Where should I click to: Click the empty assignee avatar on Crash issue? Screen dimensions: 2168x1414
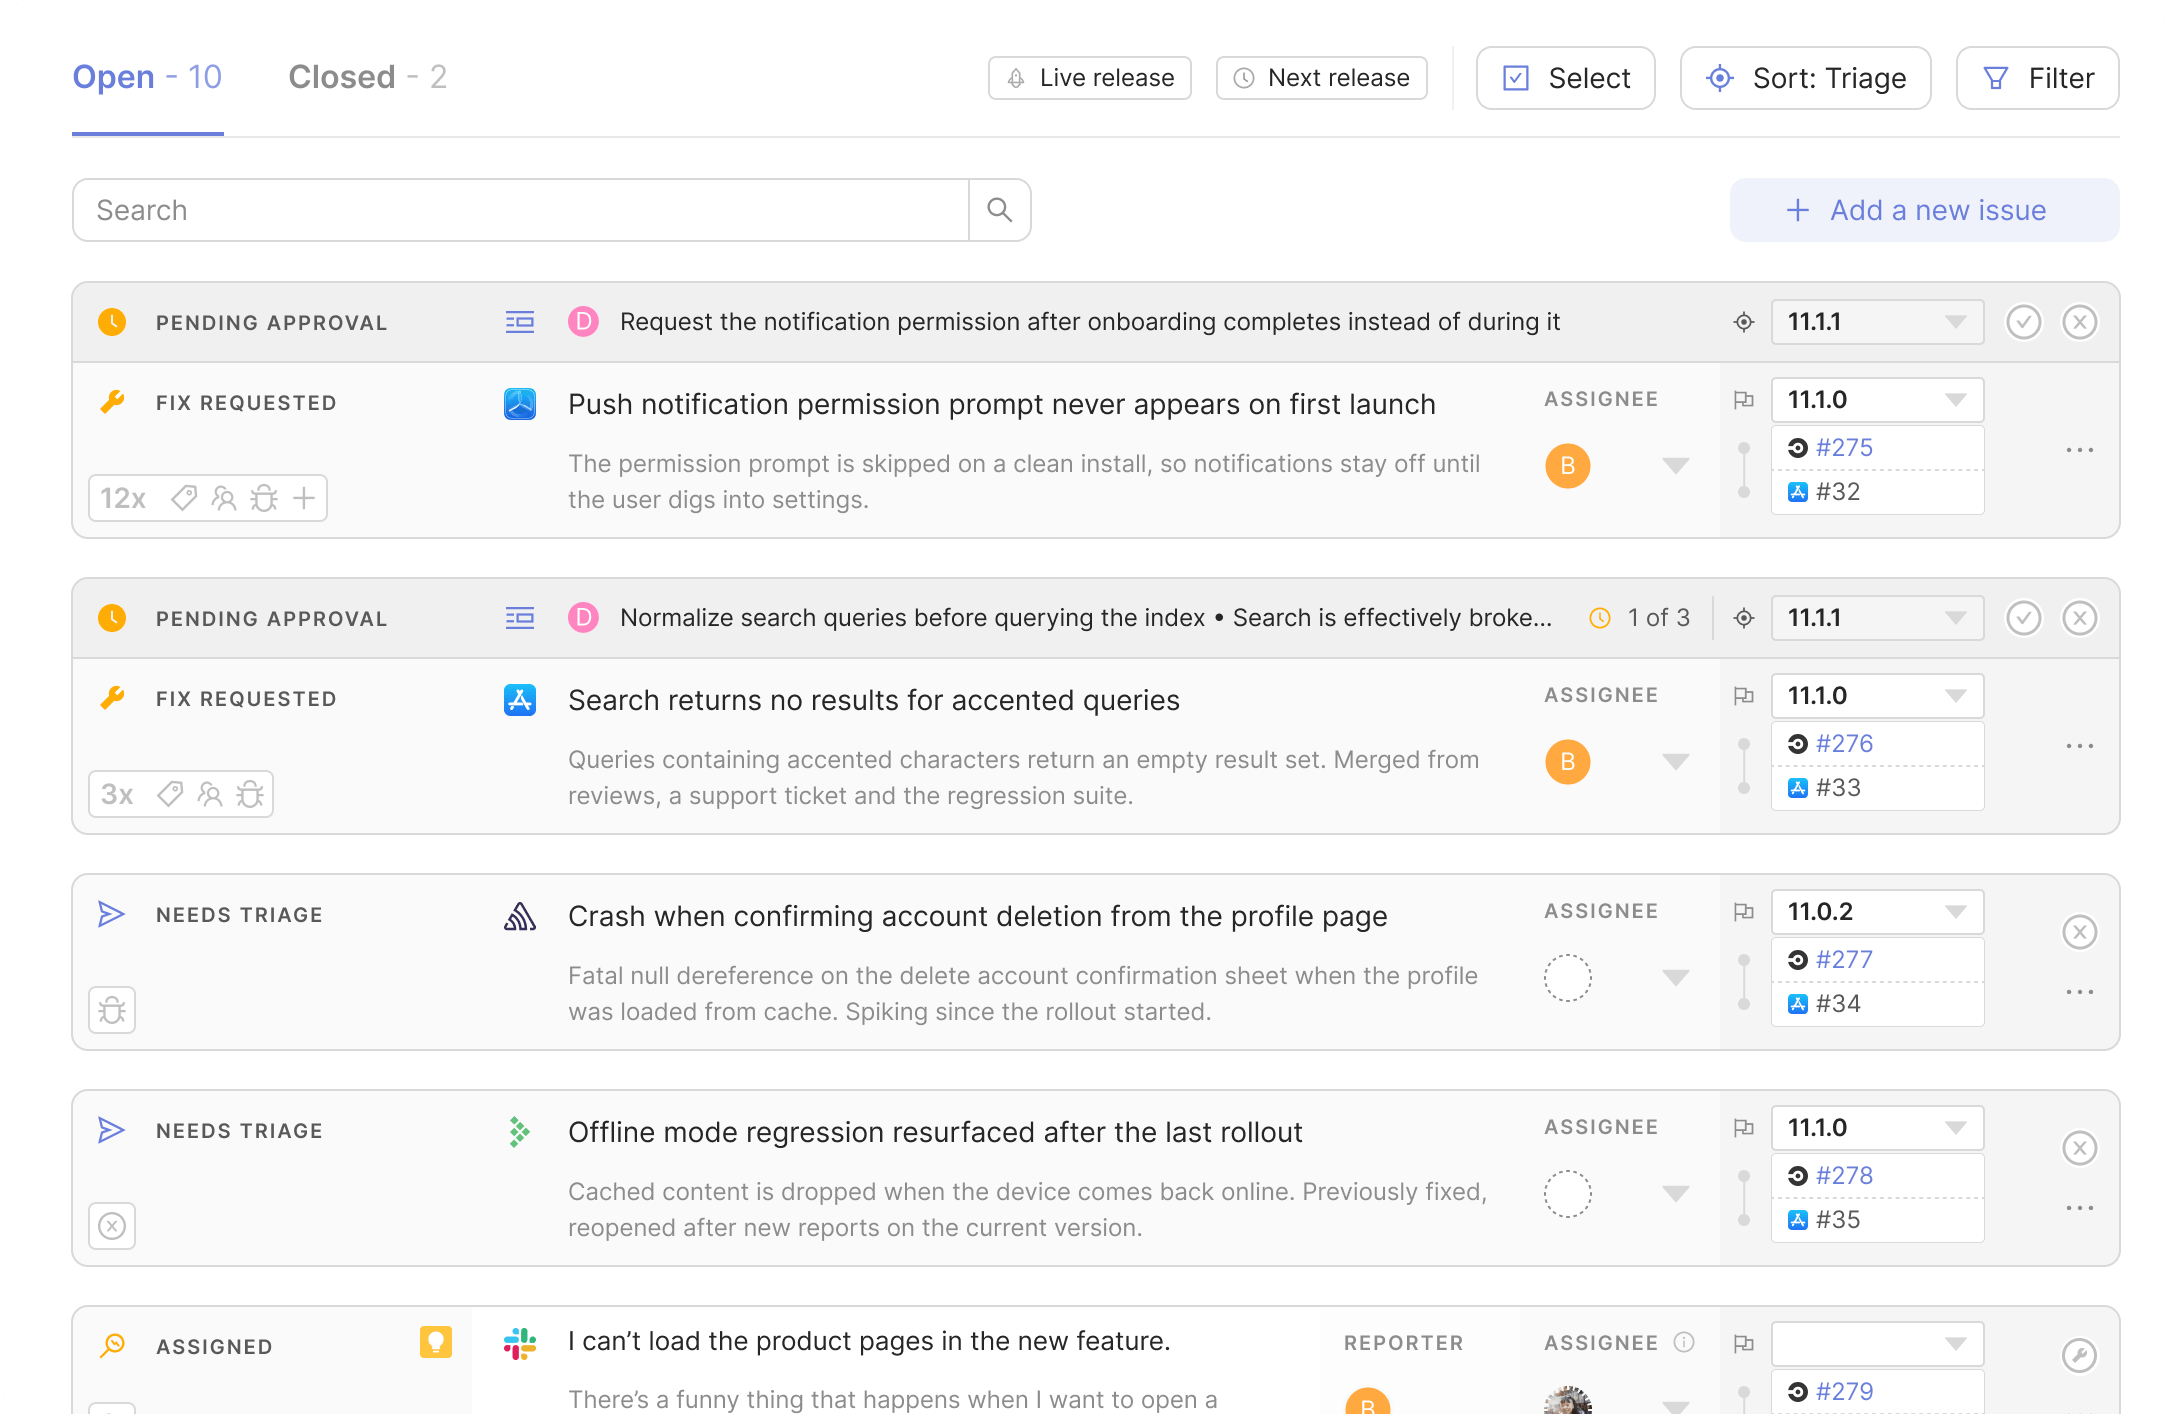pos(1567,978)
